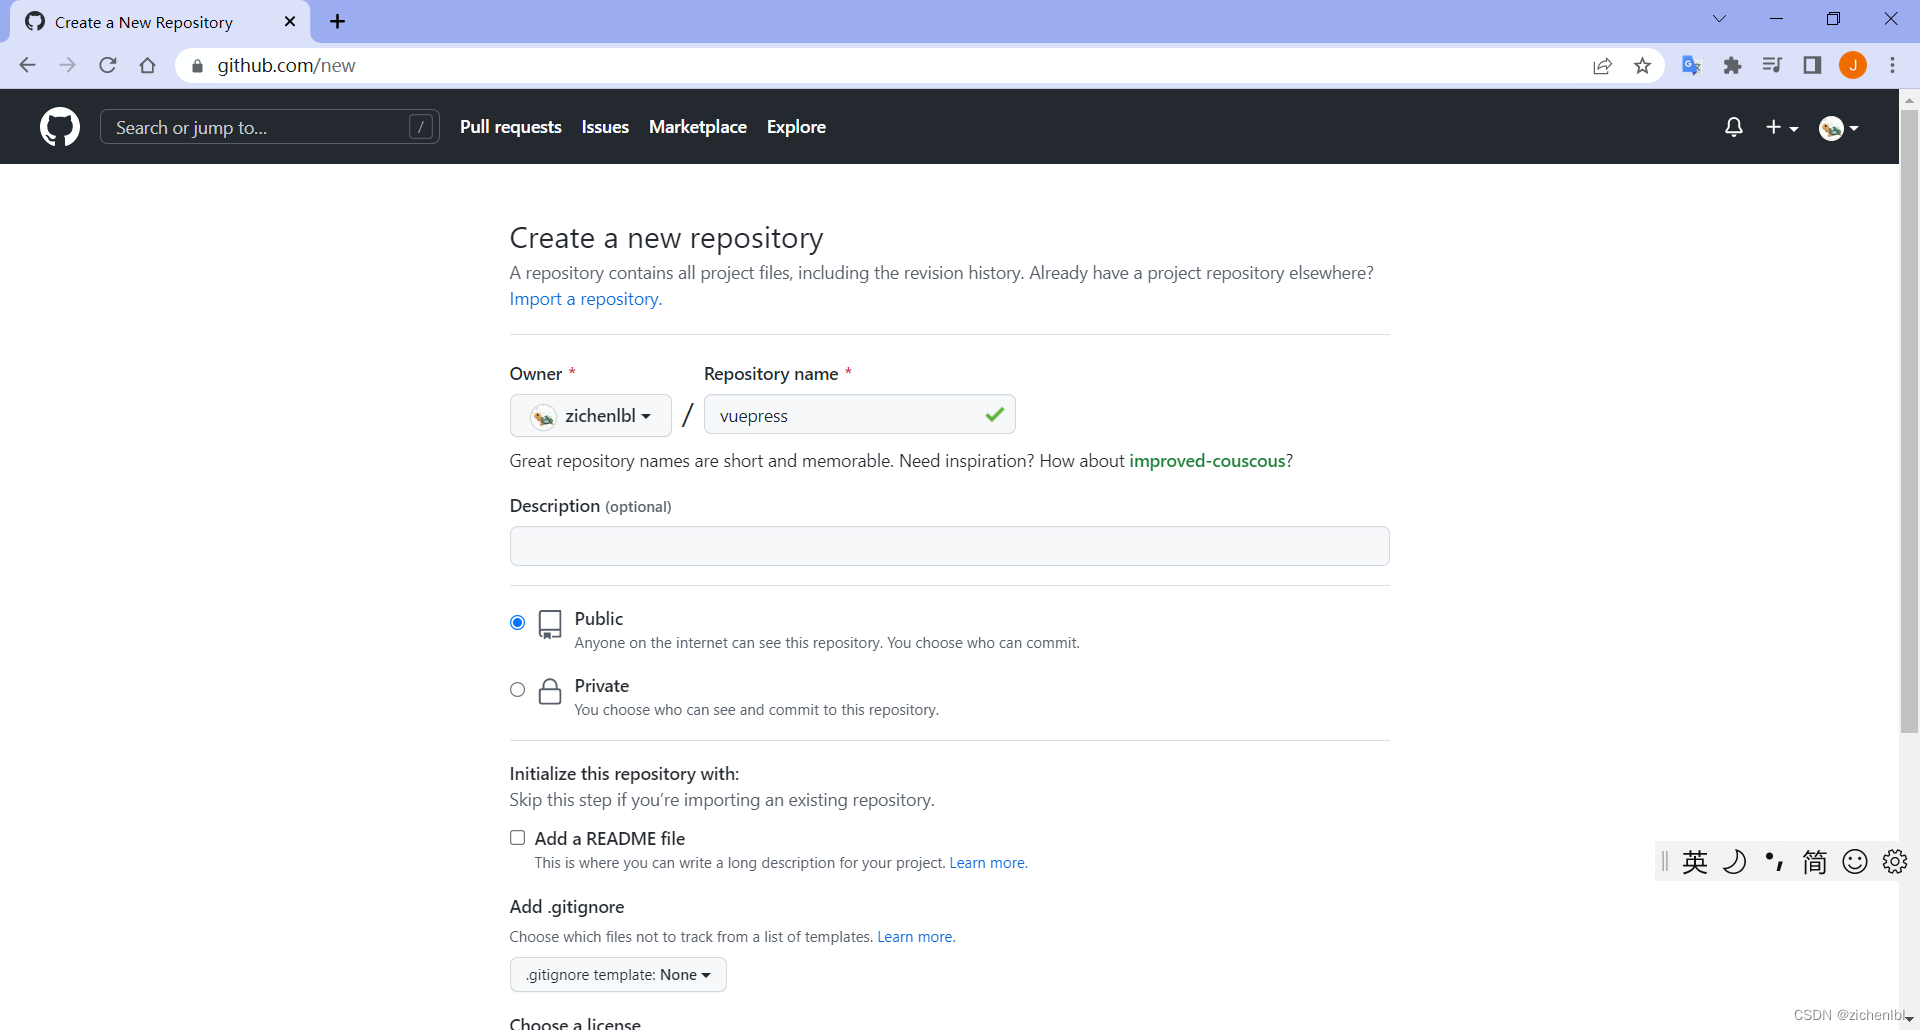Toggle the browser side panel
This screenshot has width=1920, height=1030.
pyautogui.click(x=1812, y=65)
